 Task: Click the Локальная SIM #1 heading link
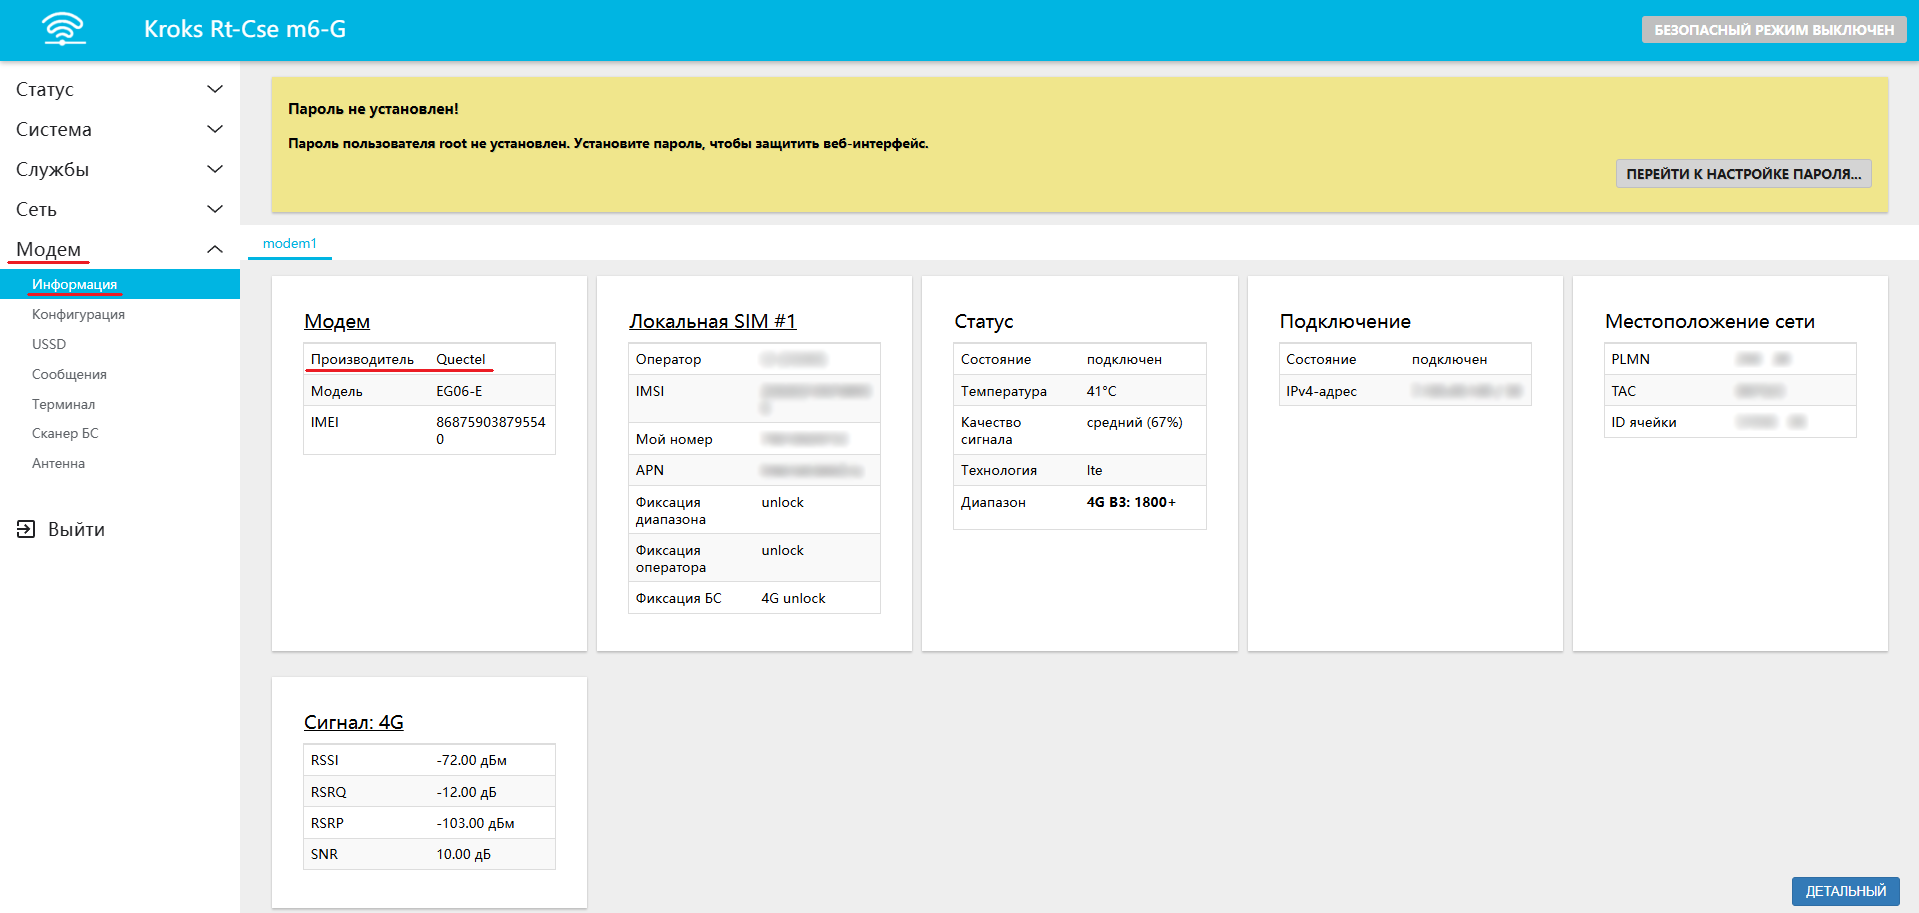[712, 321]
